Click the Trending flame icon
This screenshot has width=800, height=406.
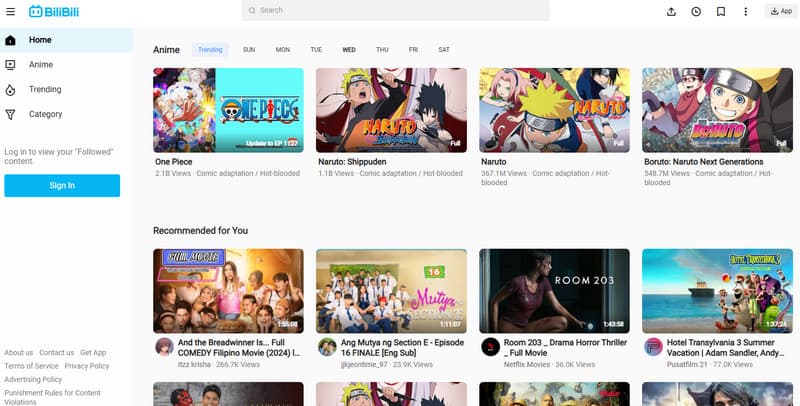pos(10,90)
